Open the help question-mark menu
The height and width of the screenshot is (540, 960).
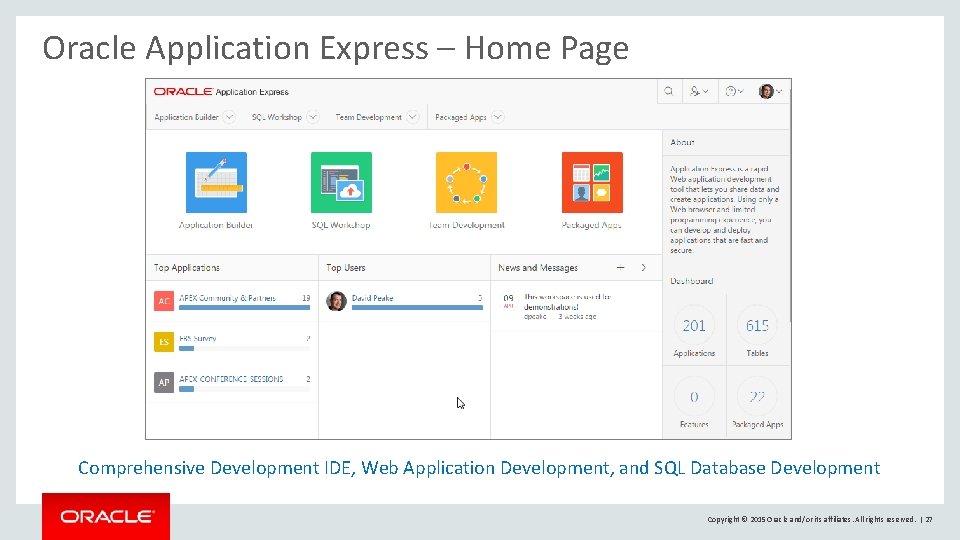pos(733,91)
